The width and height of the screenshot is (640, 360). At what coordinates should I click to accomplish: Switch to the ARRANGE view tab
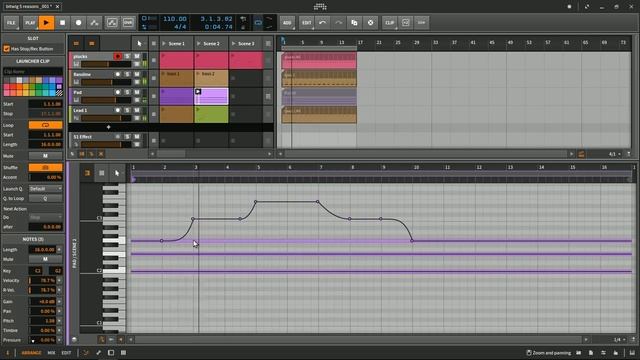31,353
